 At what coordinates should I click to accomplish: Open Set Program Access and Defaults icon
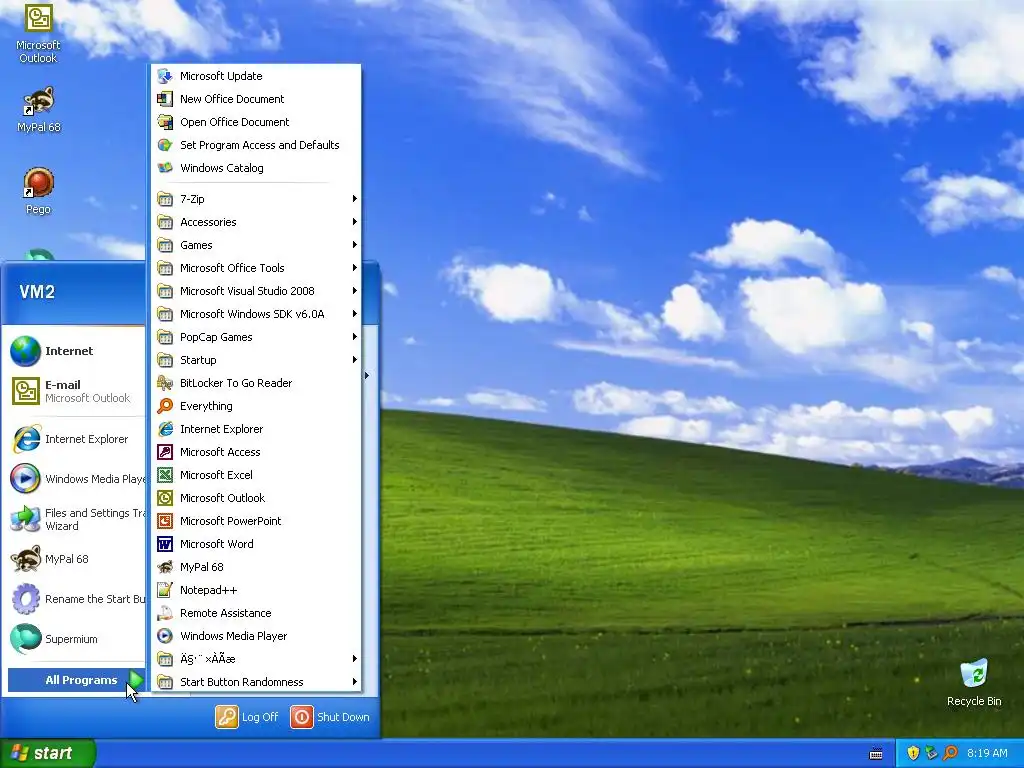click(165, 145)
